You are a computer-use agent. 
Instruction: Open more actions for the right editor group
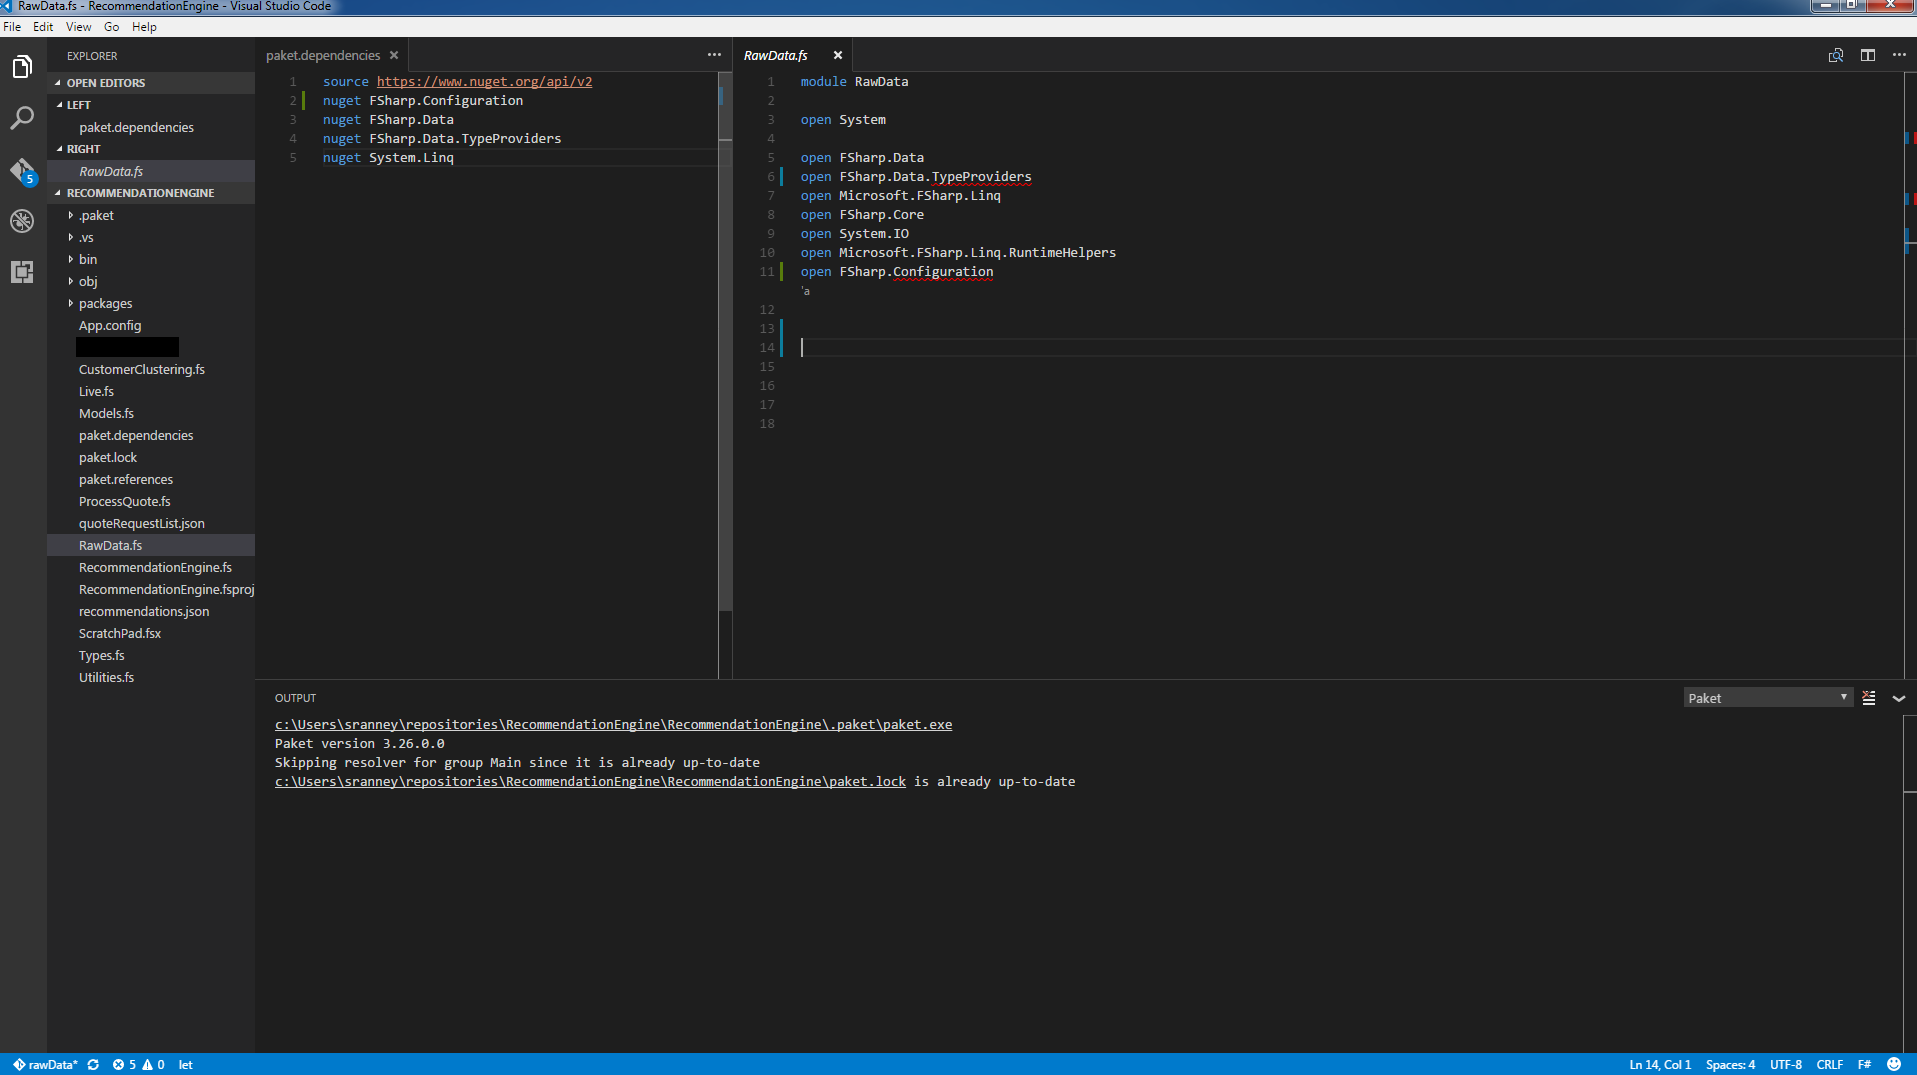pos(1899,55)
